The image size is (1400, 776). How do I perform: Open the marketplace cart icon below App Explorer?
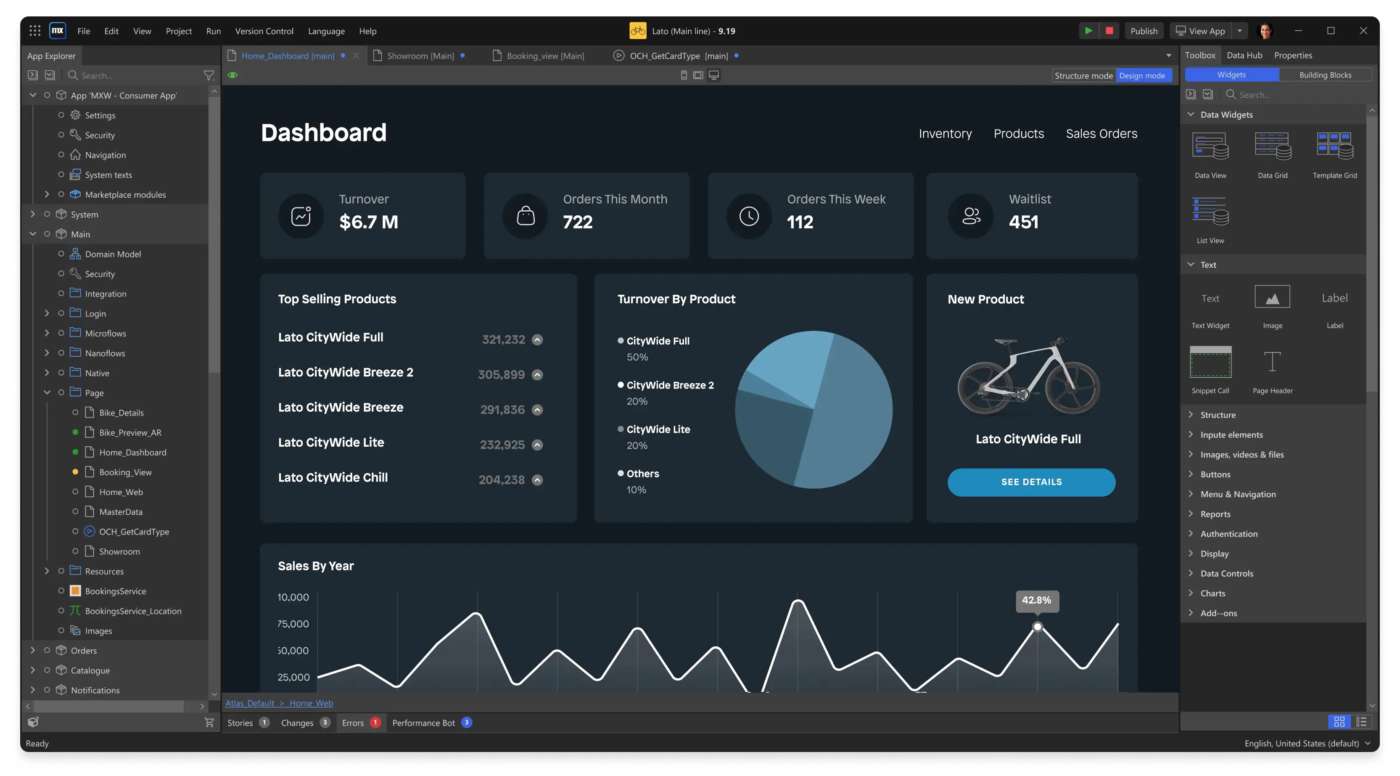click(x=209, y=722)
